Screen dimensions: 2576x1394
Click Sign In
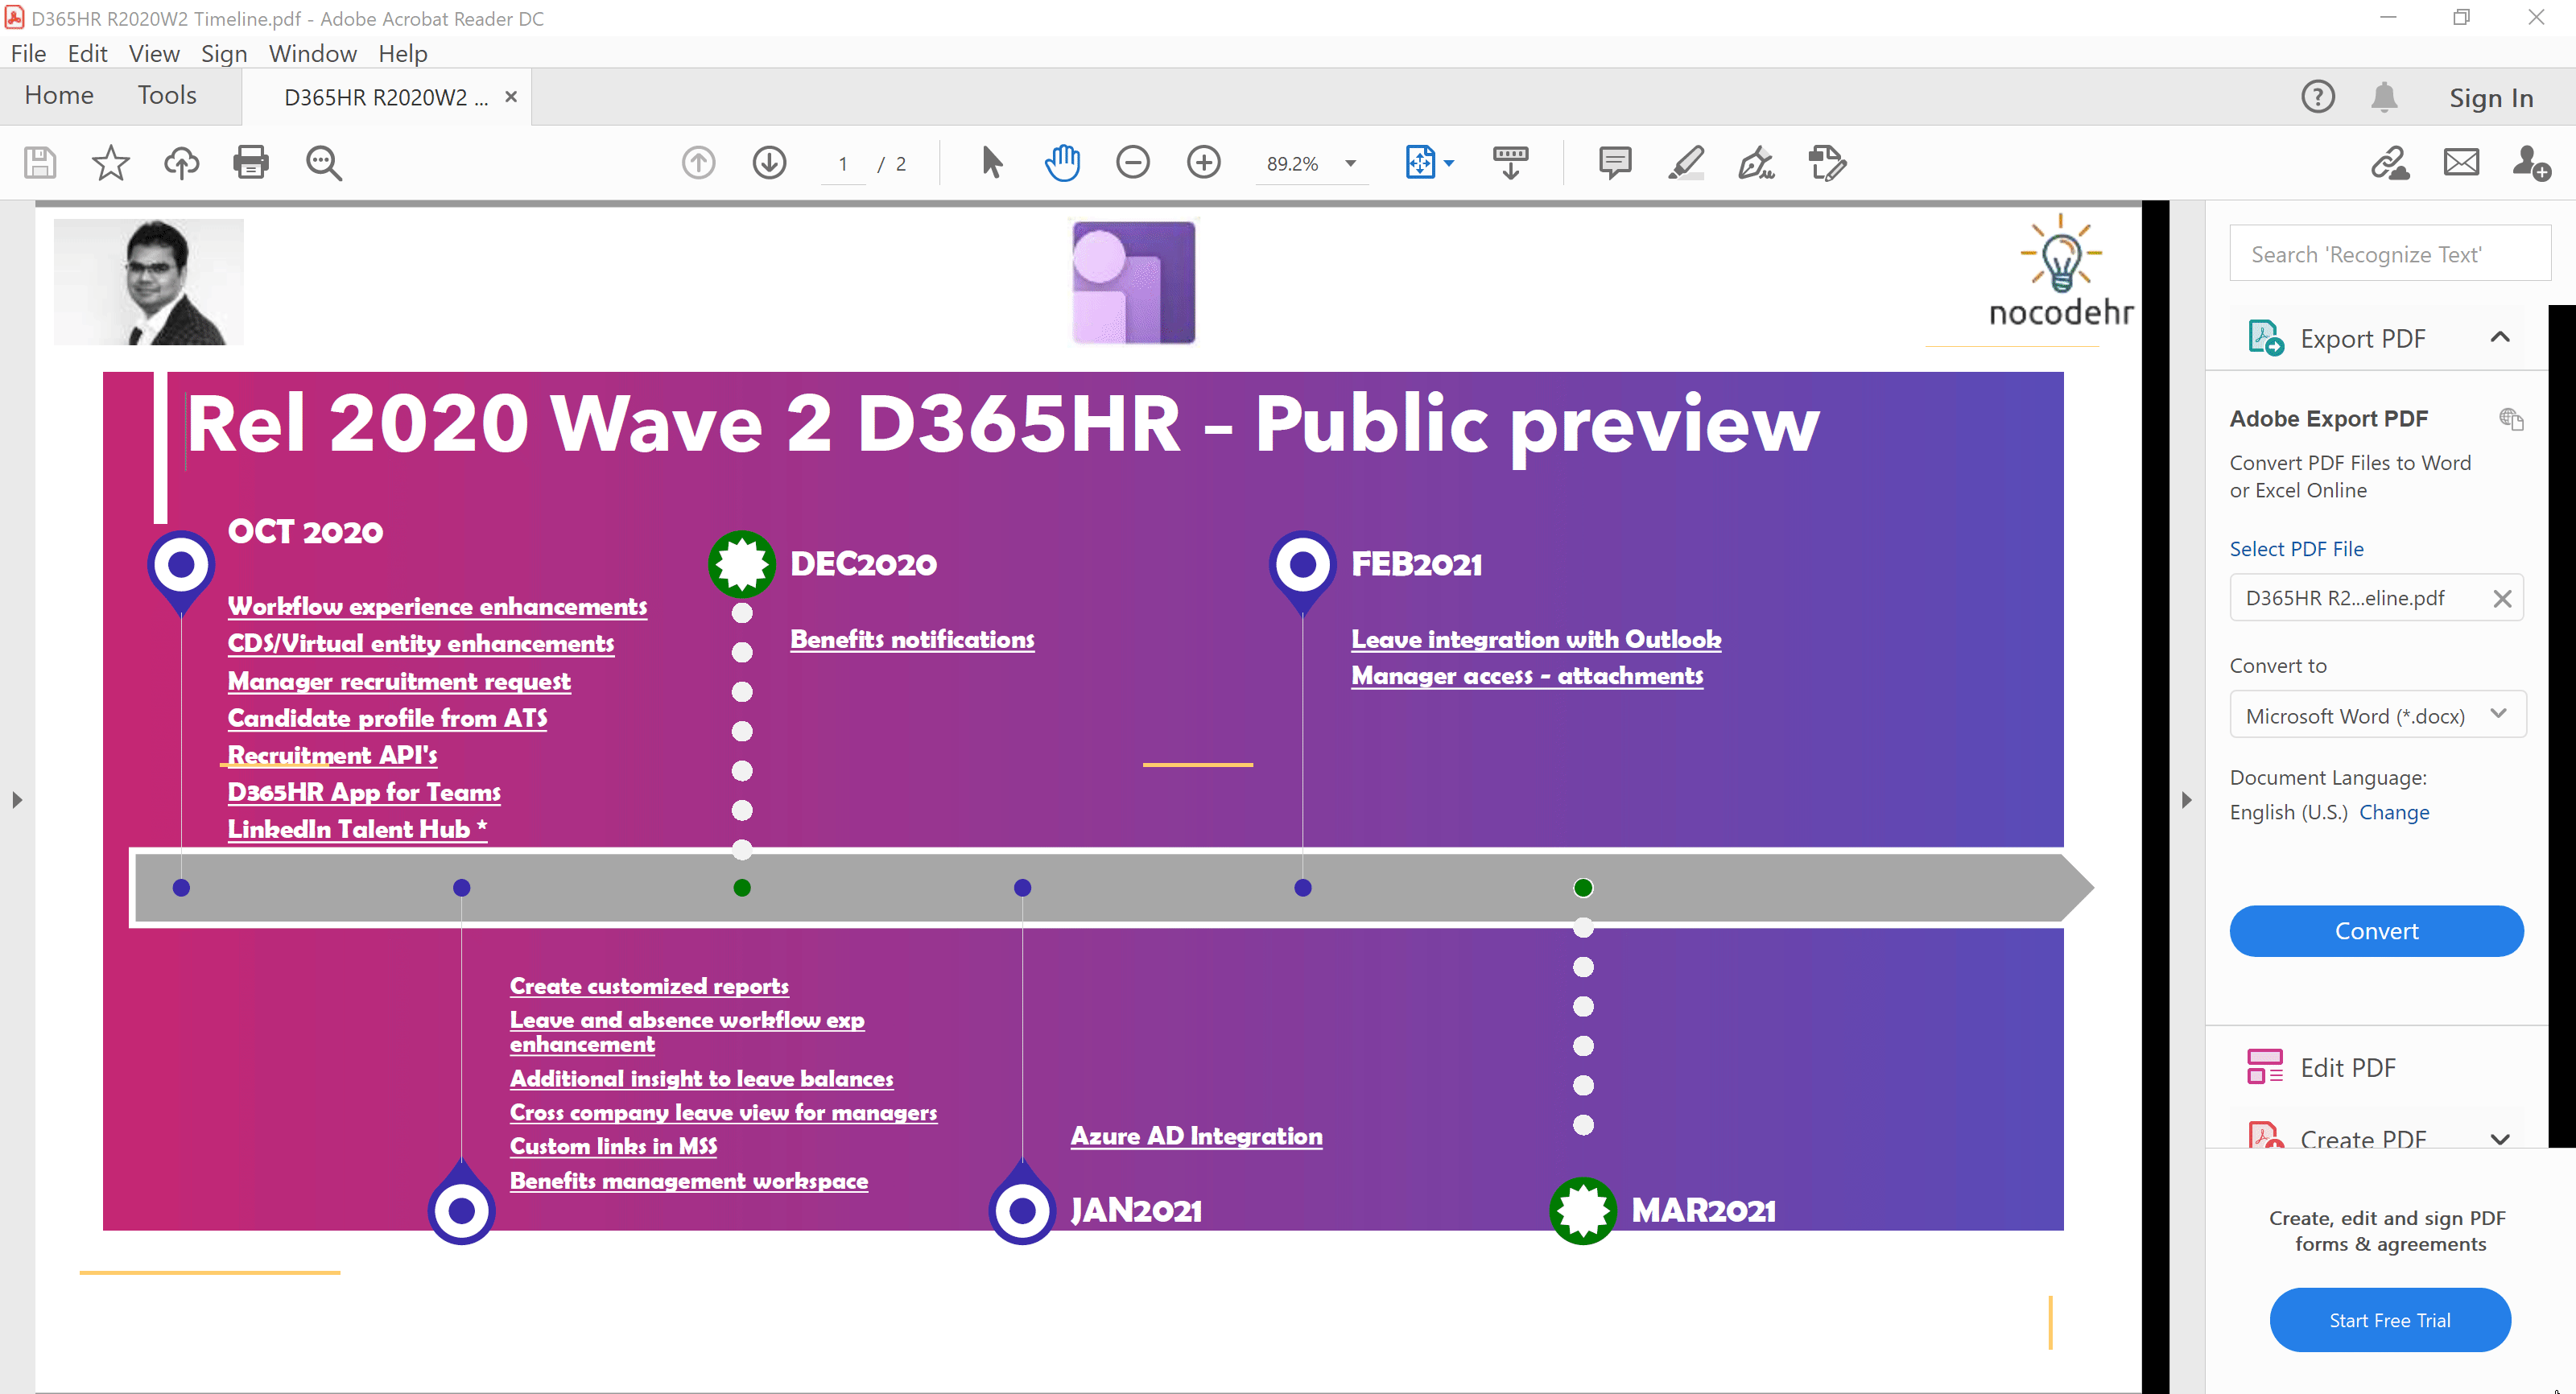coord(2491,98)
